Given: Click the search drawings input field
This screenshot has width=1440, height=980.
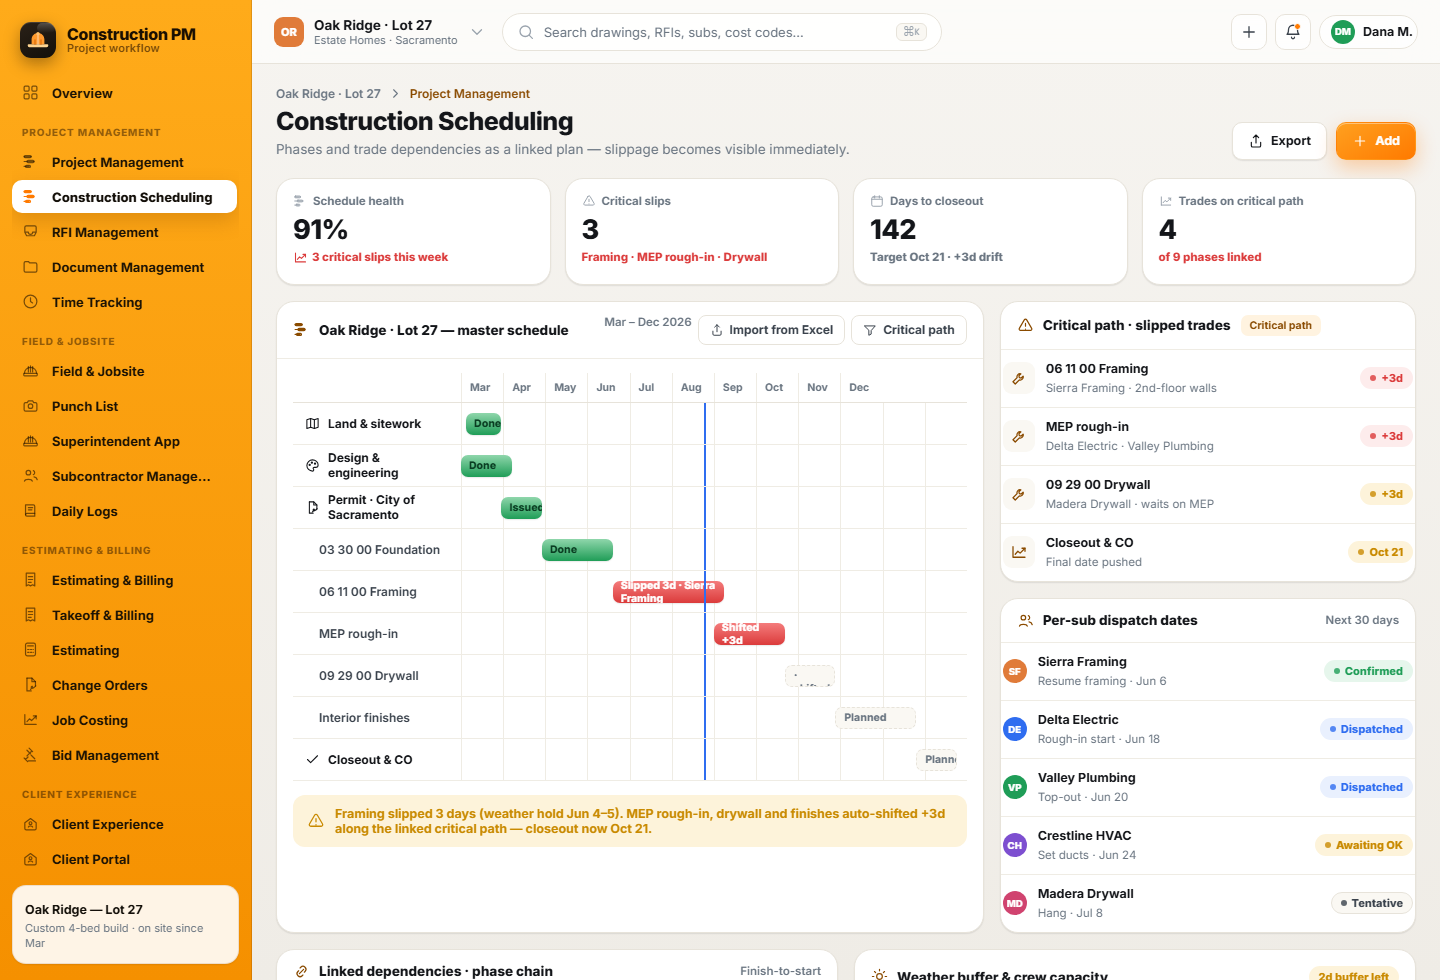Looking at the screenshot, I should tap(722, 32).
